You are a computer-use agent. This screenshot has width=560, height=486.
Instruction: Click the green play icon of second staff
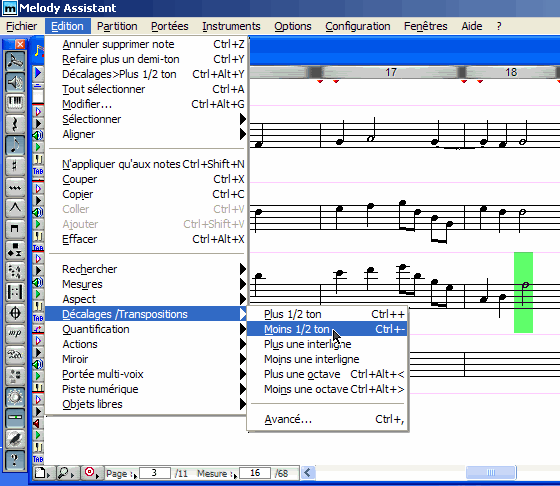[x=38, y=224]
